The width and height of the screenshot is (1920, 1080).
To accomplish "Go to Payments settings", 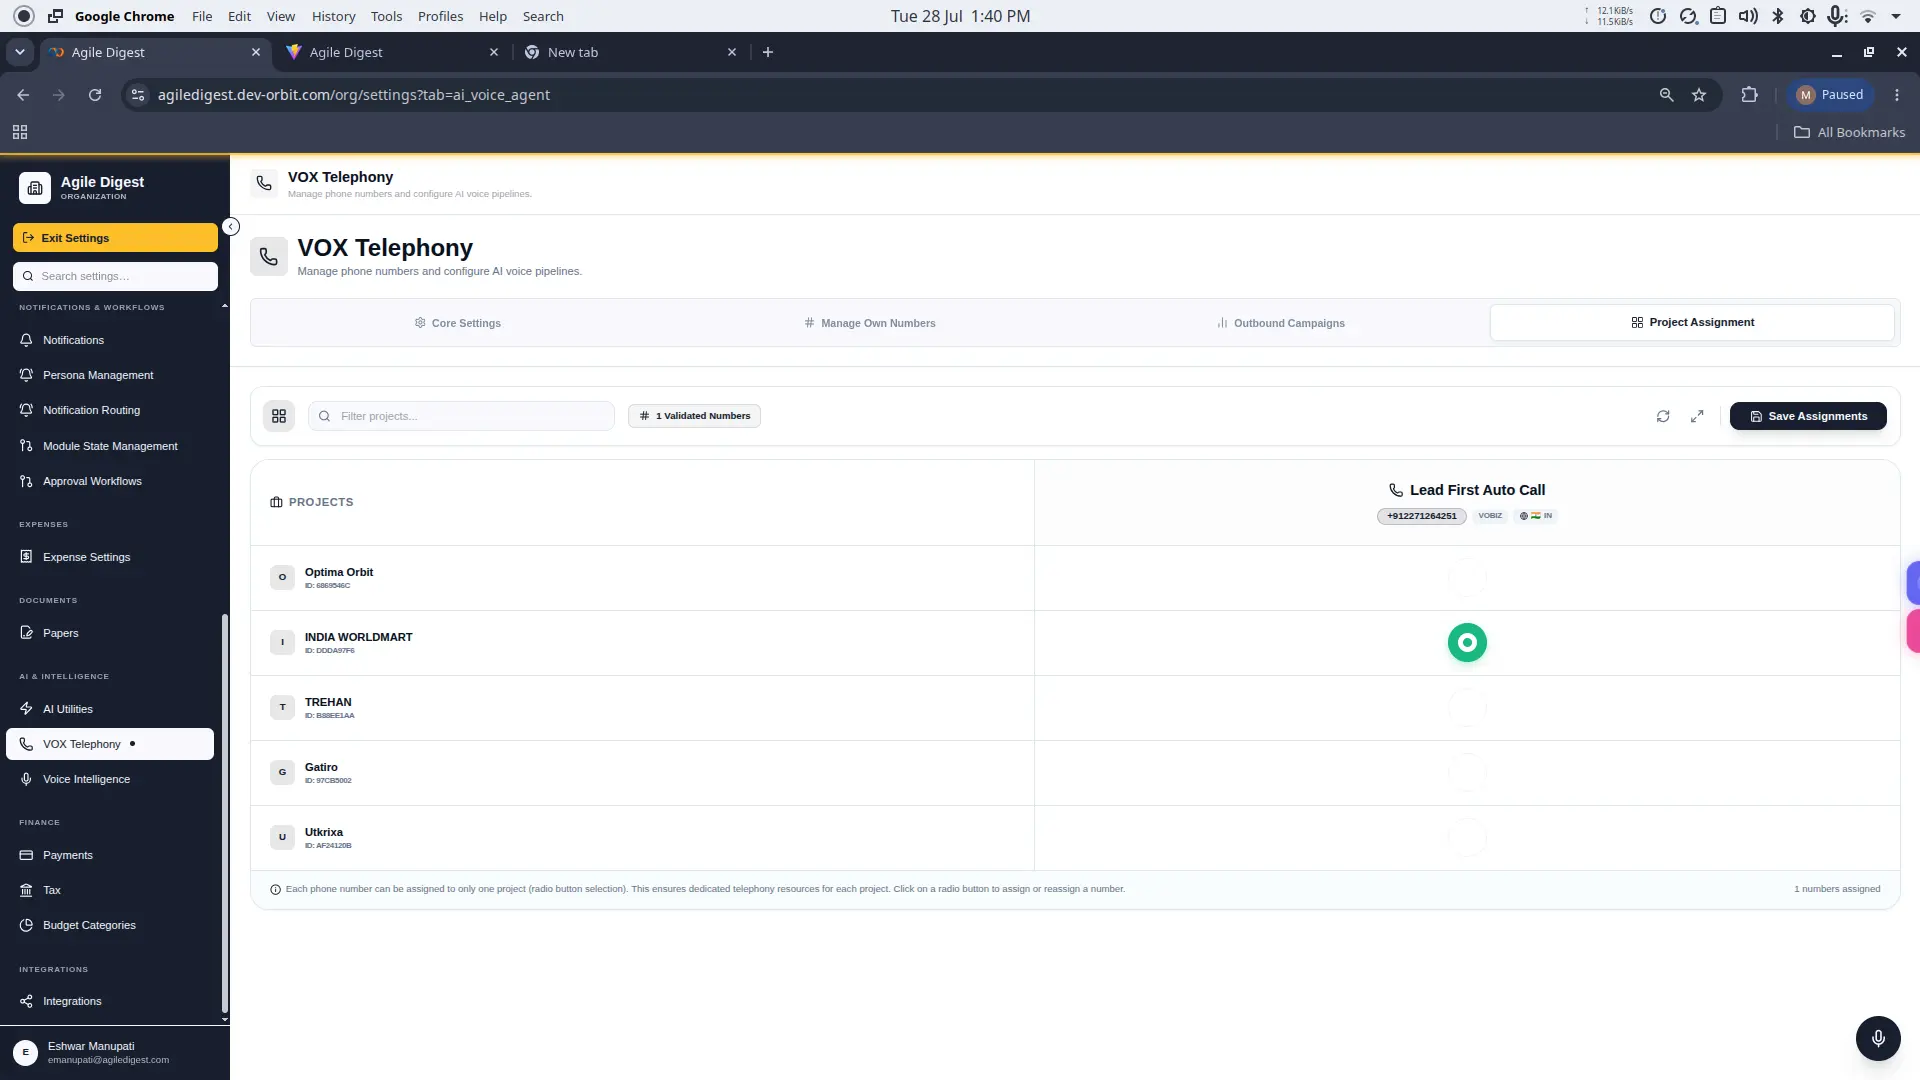I will point(110,855).
